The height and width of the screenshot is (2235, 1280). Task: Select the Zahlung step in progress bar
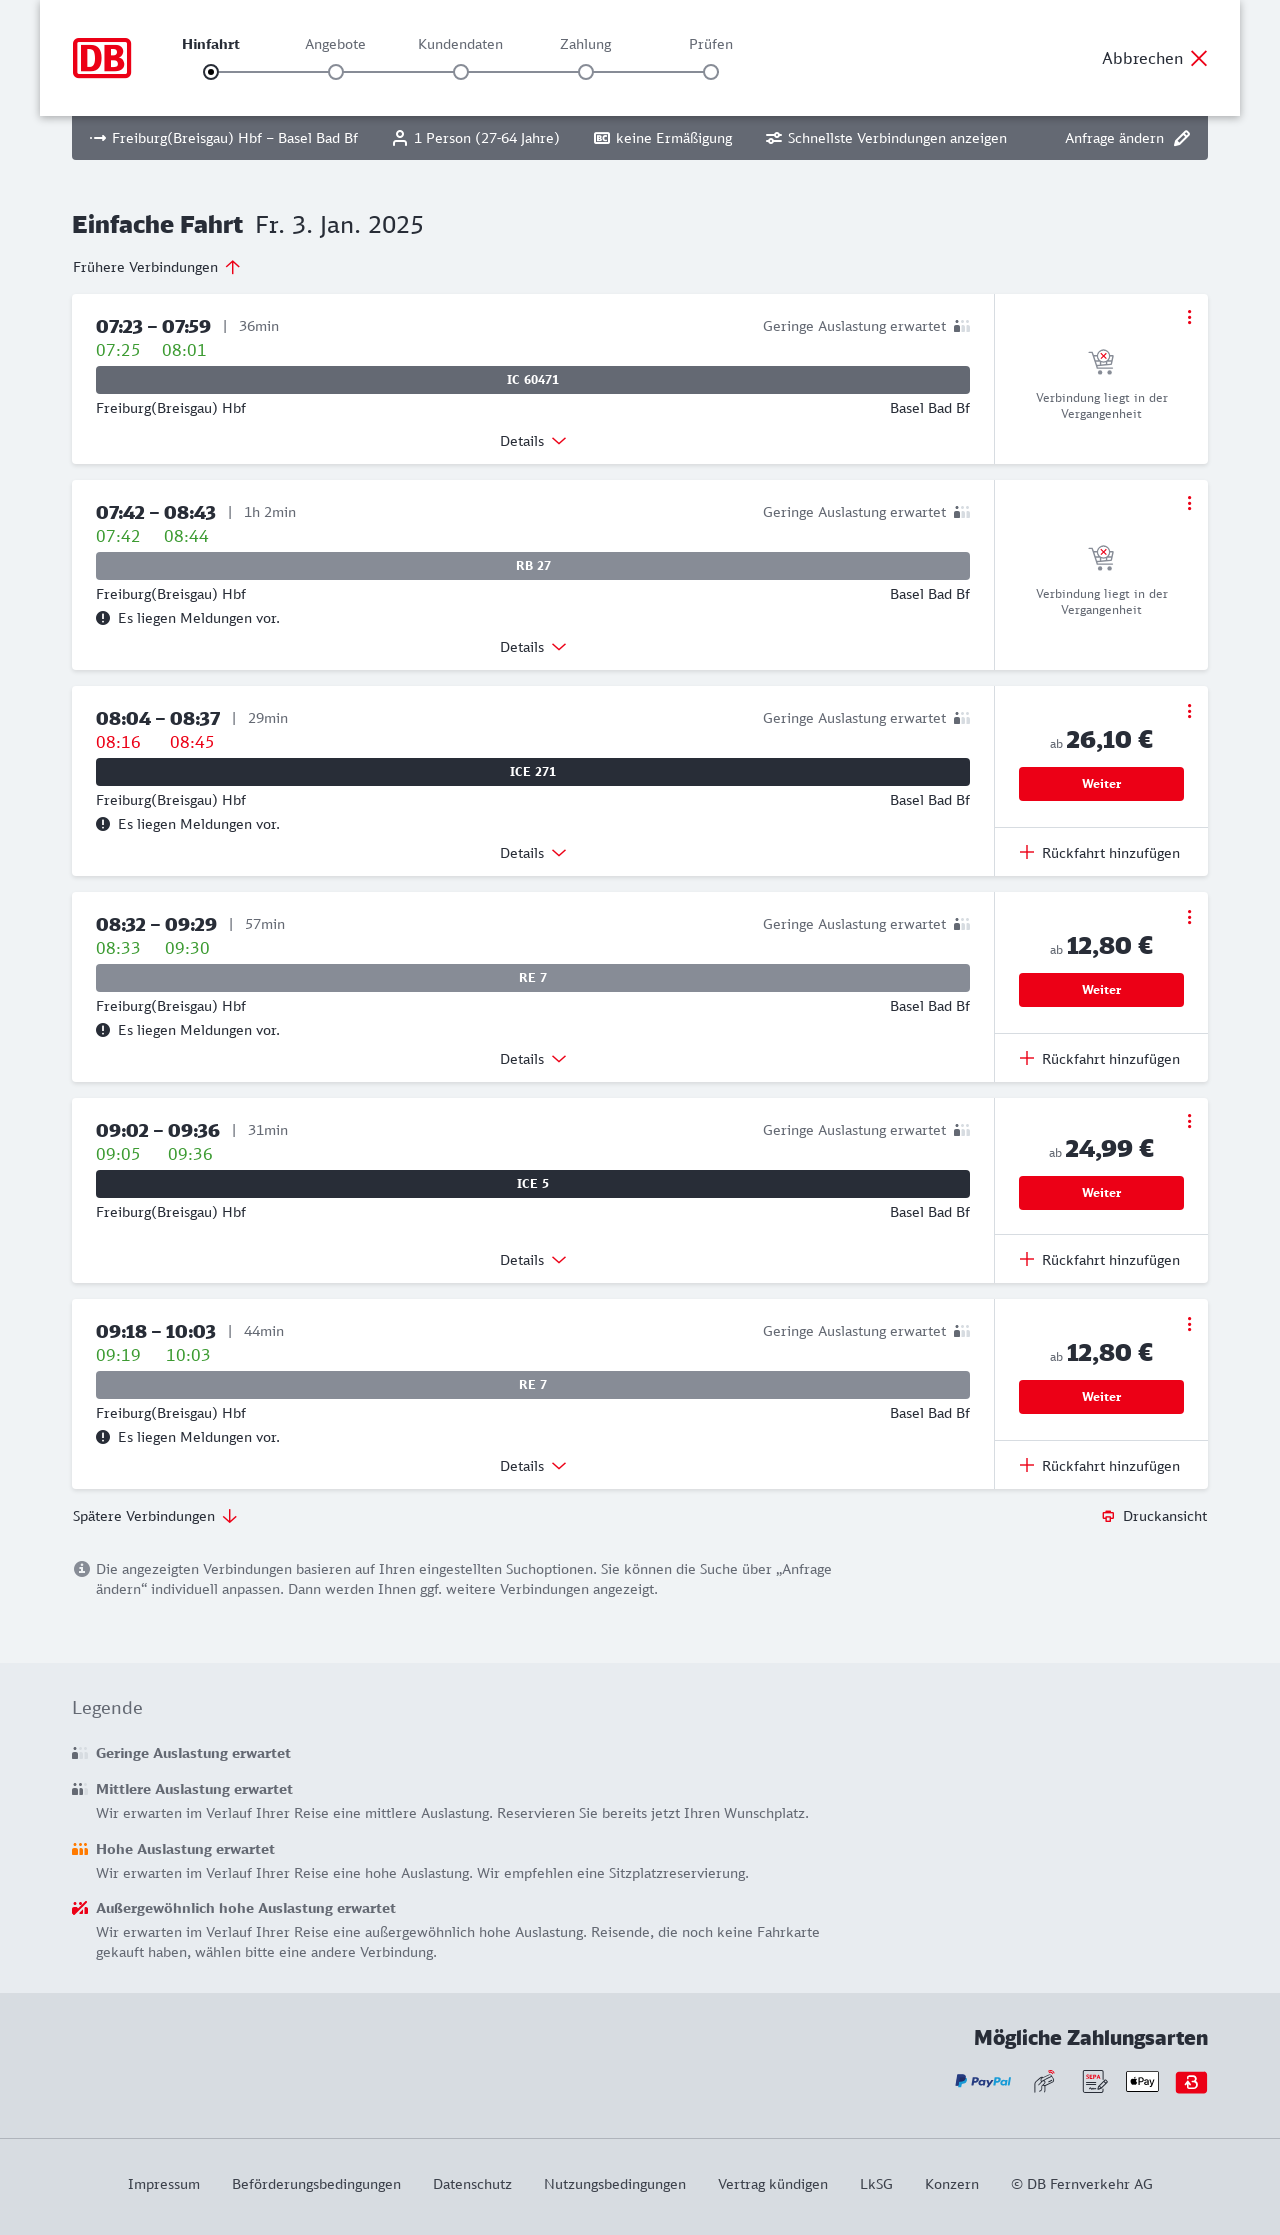point(586,71)
